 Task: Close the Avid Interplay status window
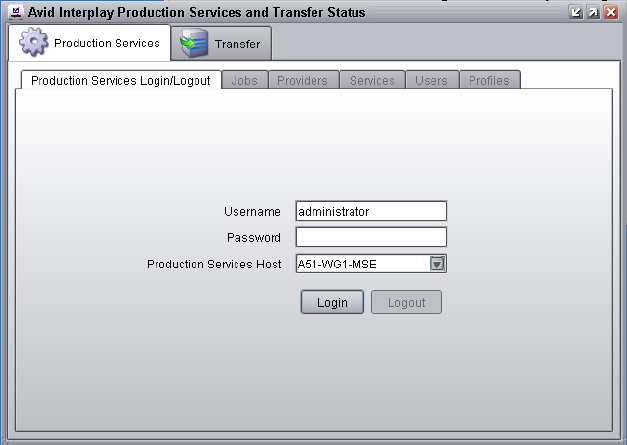point(611,12)
